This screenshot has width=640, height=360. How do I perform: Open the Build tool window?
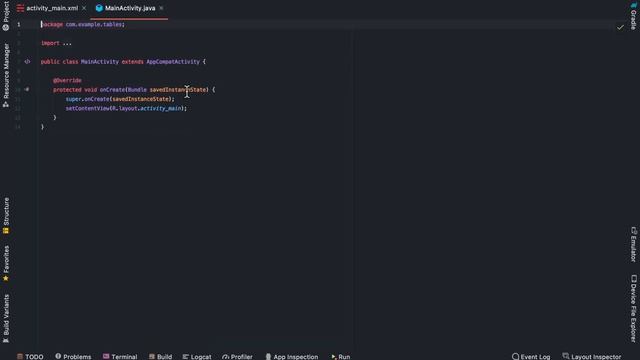coord(160,356)
